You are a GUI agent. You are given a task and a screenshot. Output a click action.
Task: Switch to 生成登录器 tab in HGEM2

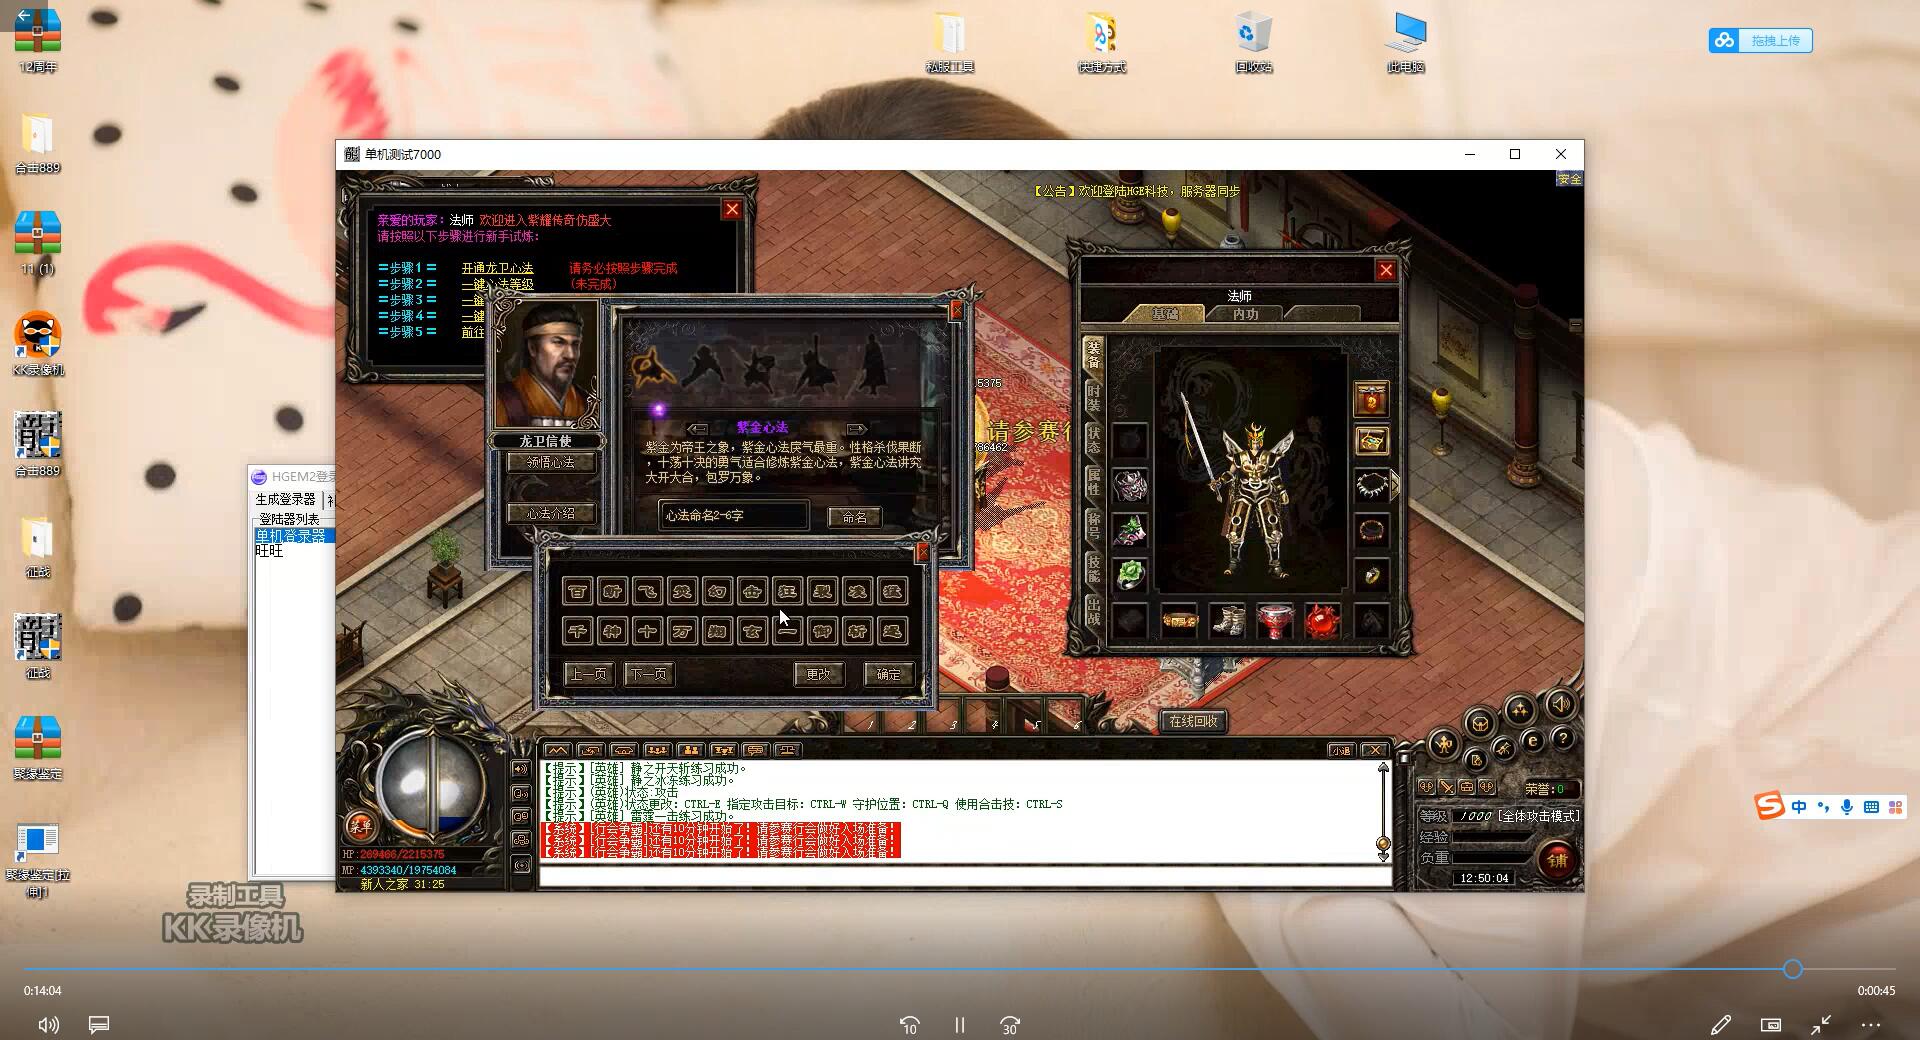(x=285, y=499)
